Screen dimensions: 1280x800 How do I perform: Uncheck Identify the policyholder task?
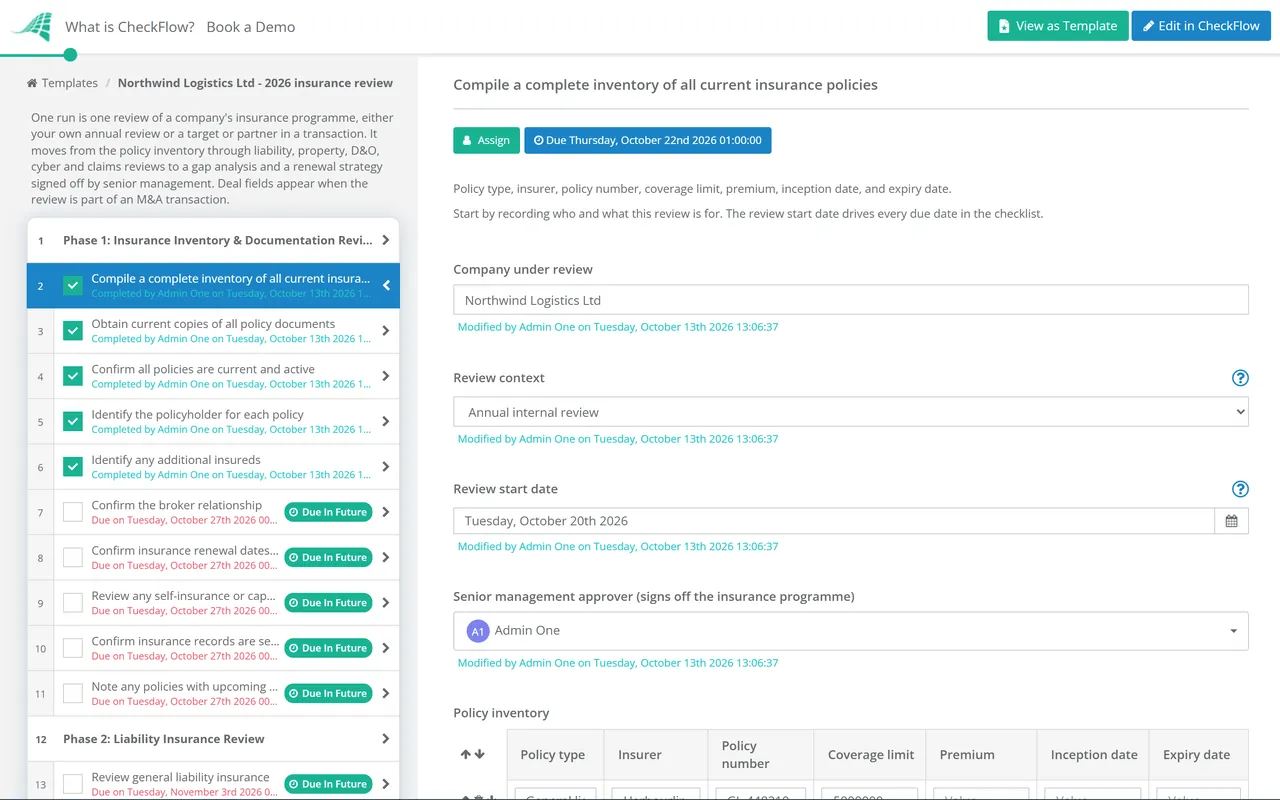point(73,422)
